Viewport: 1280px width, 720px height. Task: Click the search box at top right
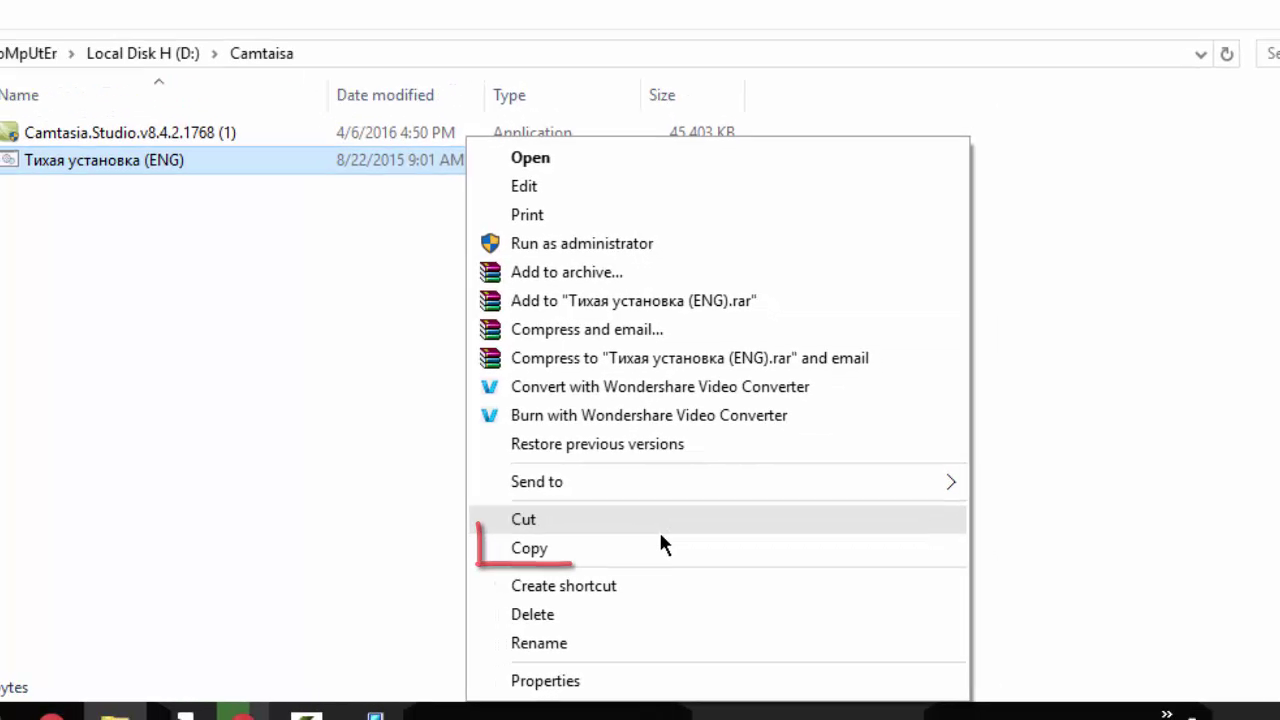point(1270,54)
